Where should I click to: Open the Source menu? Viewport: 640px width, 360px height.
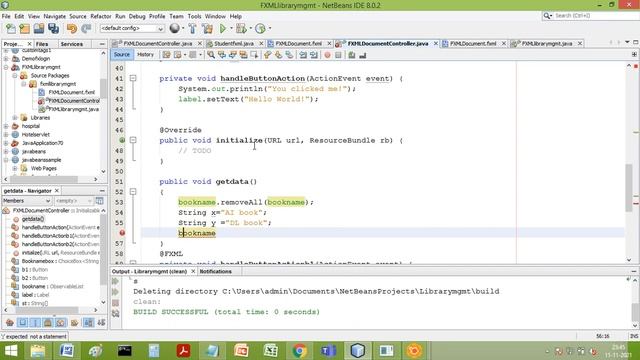(78, 16)
